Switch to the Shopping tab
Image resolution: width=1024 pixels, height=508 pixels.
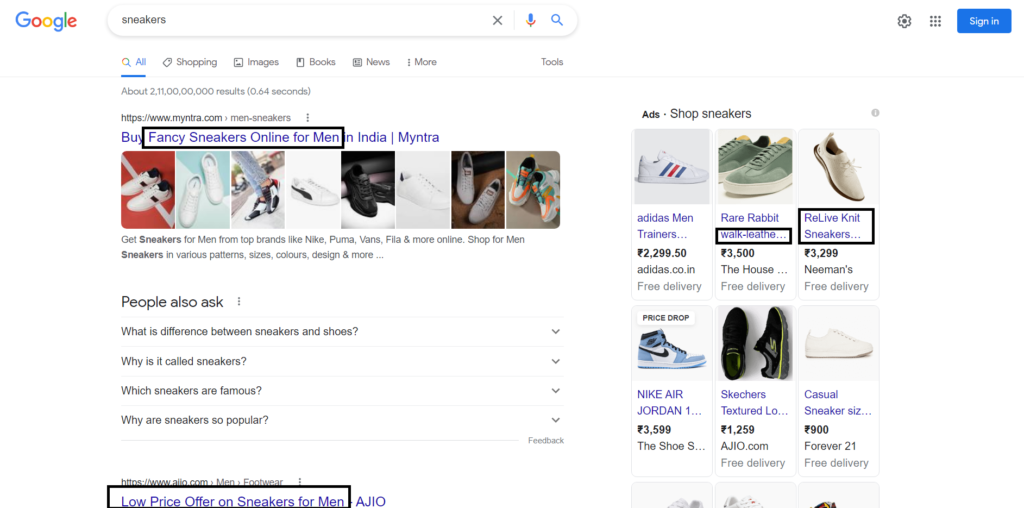coord(189,62)
